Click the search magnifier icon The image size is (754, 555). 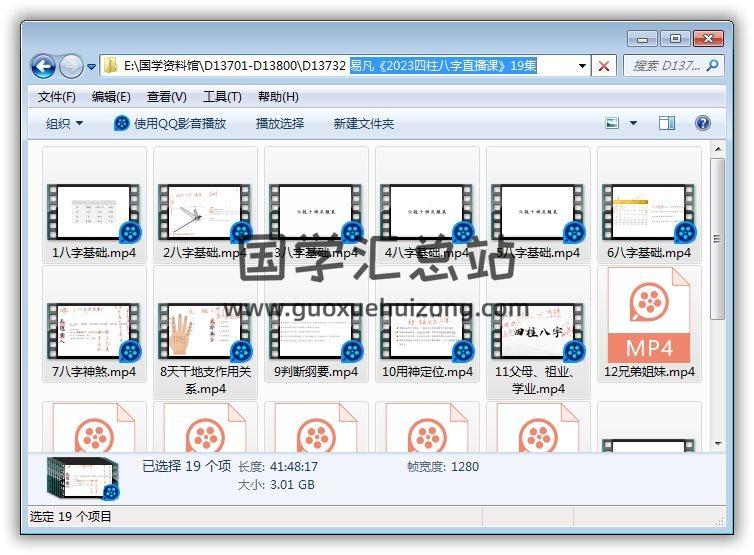click(x=713, y=66)
